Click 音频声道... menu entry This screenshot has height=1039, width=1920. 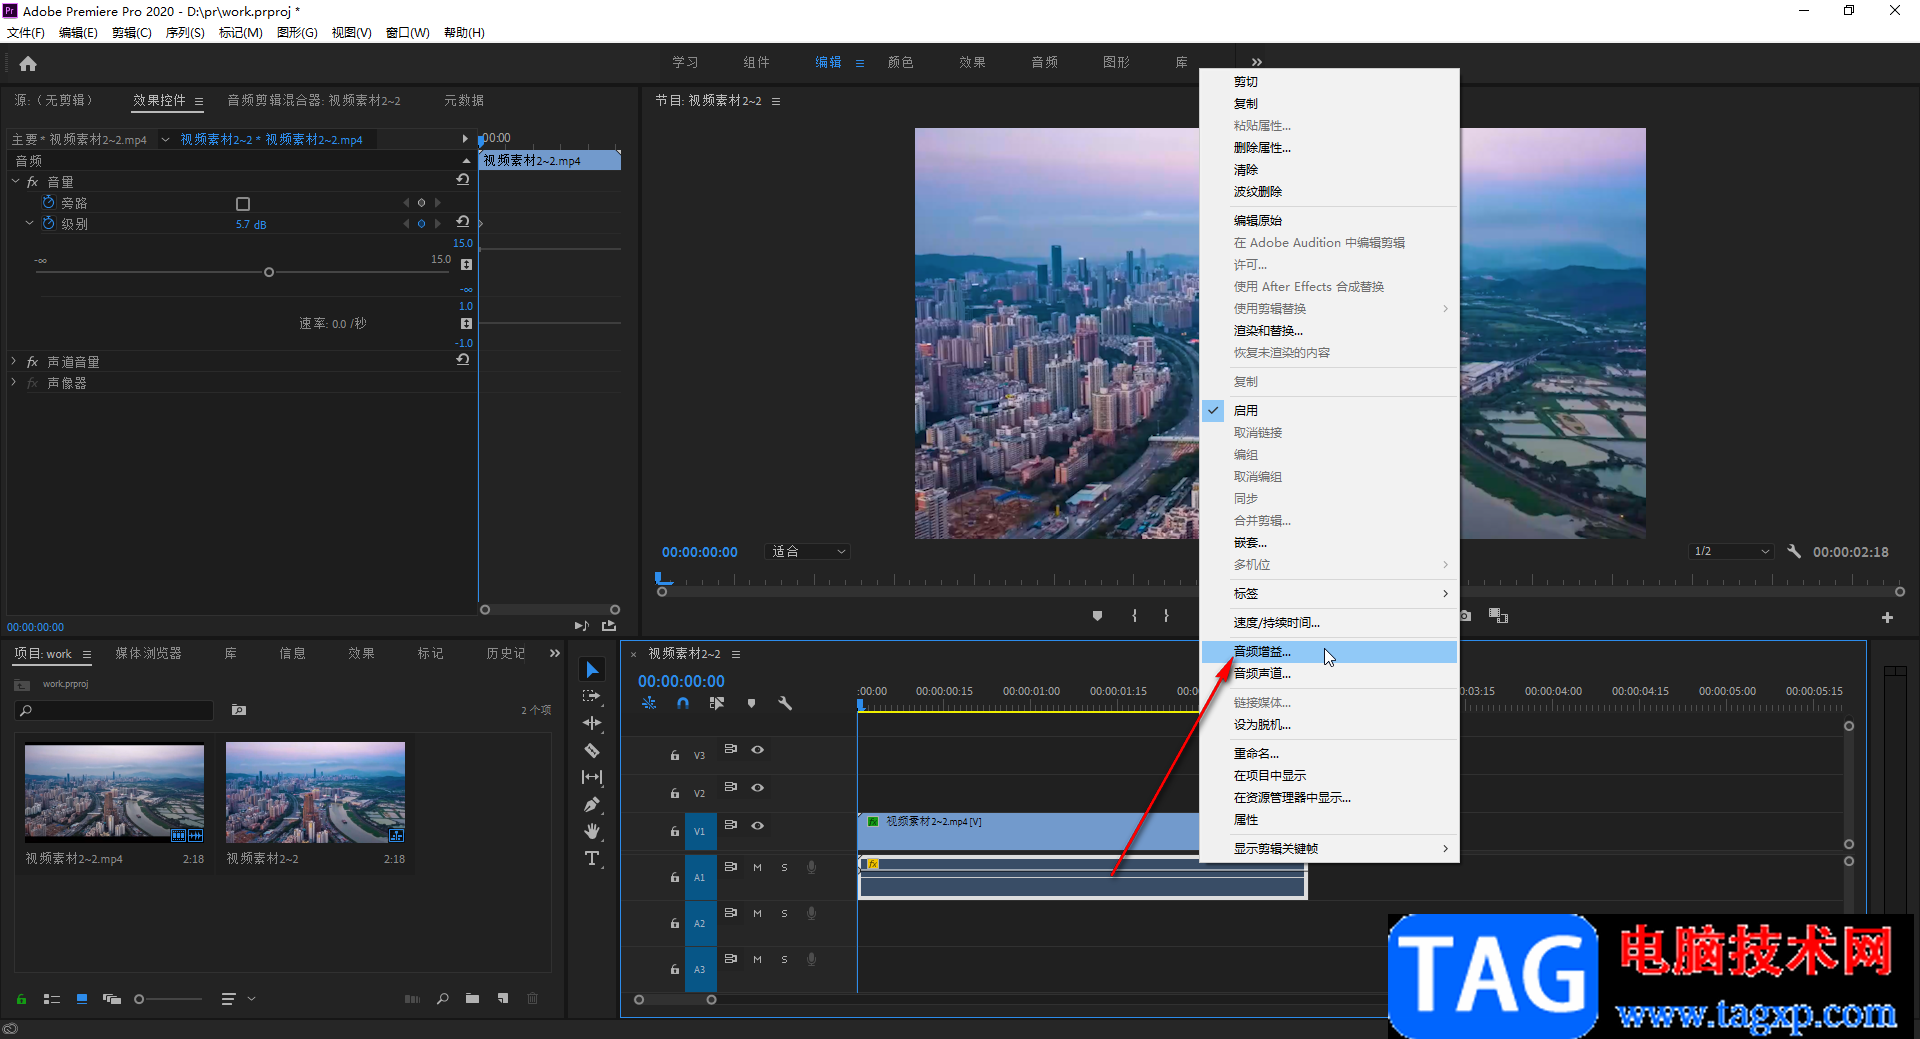pyautogui.click(x=1329, y=673)
